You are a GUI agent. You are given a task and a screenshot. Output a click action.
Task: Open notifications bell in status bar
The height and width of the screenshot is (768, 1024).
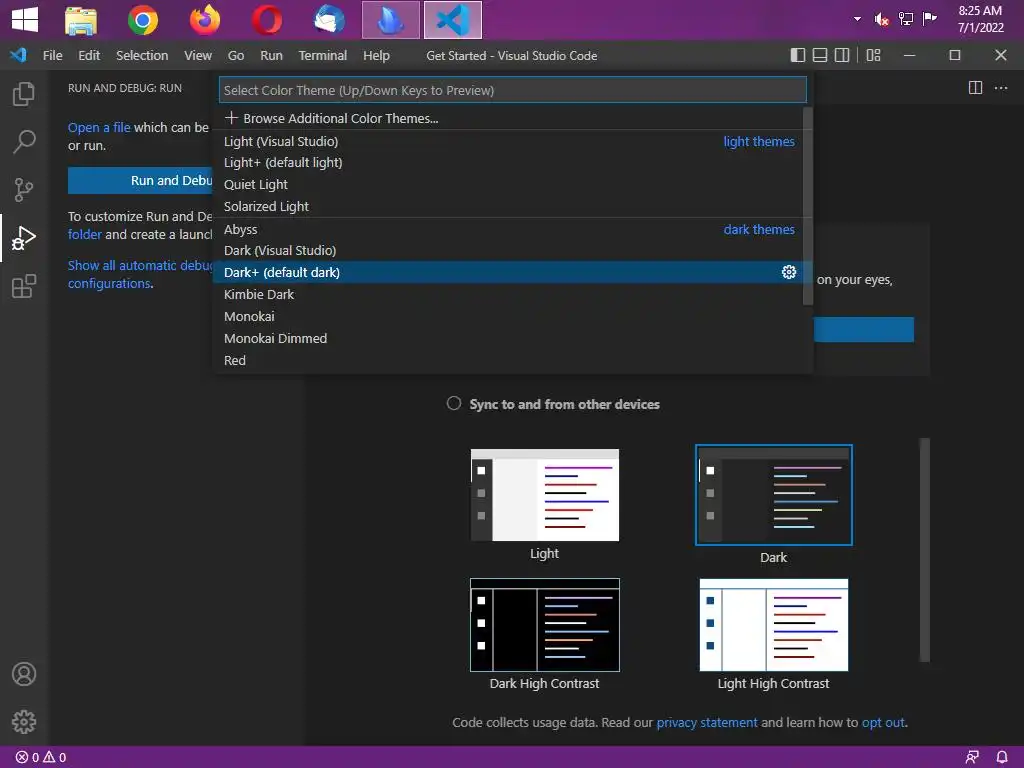(1002, 757)
